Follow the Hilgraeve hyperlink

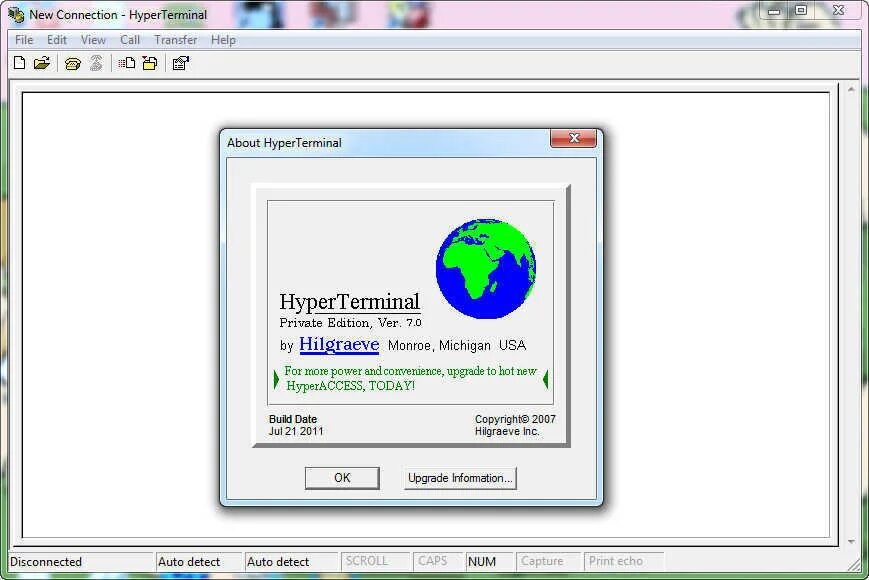click(x=339, y=344)
